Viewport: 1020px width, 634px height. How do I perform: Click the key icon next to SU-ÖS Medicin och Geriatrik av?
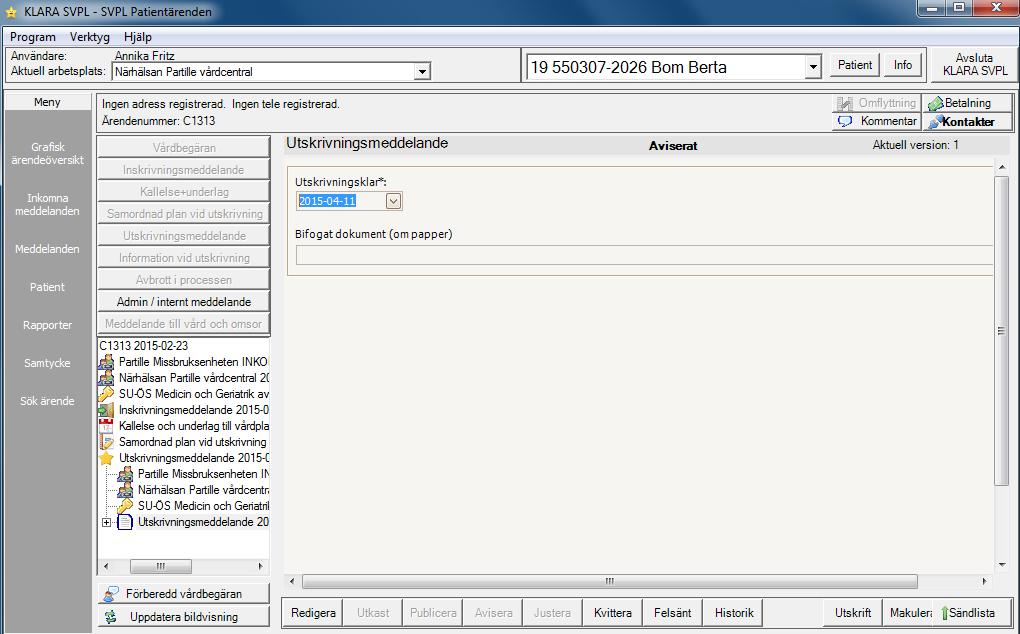106,394
